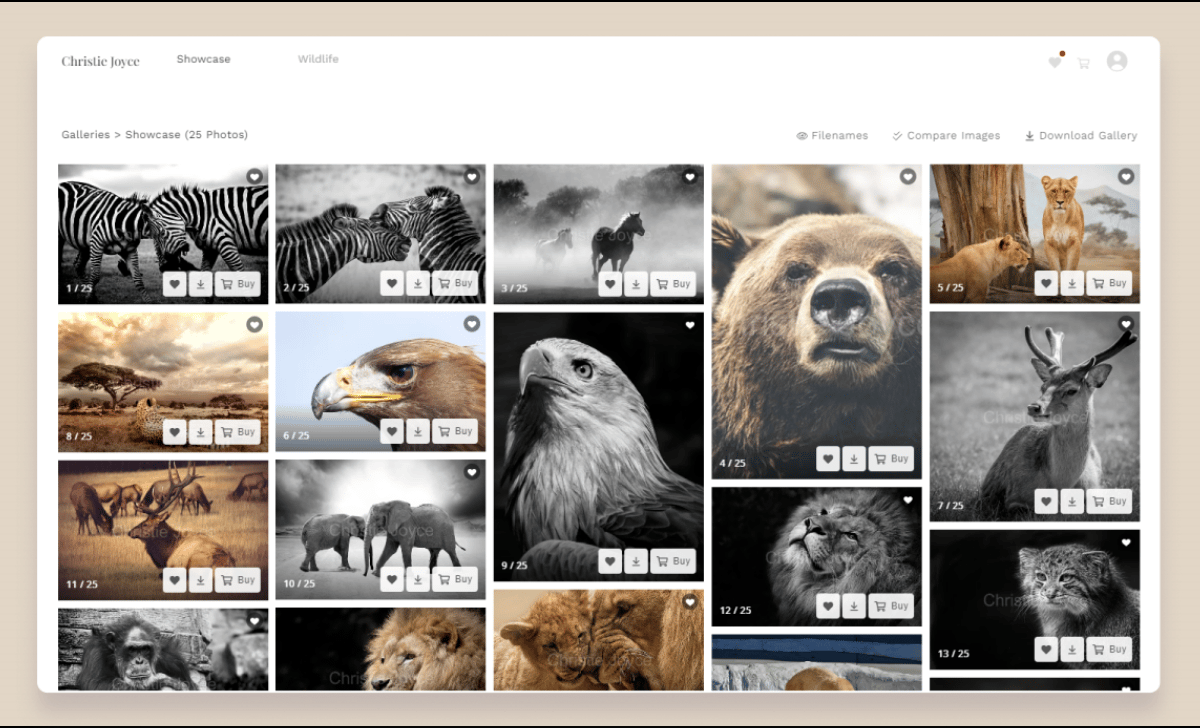Screen dimensions: 1200x728
Task: Download the bear photo 4 / 25
Action: (854, 459)
